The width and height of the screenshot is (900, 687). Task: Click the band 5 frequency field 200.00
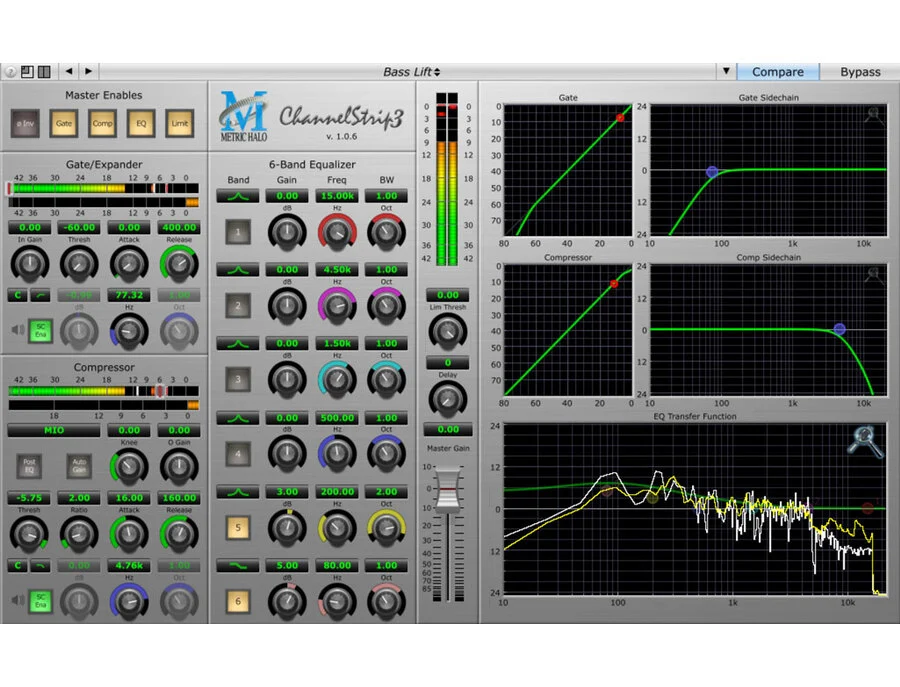[x=336, y=492]
